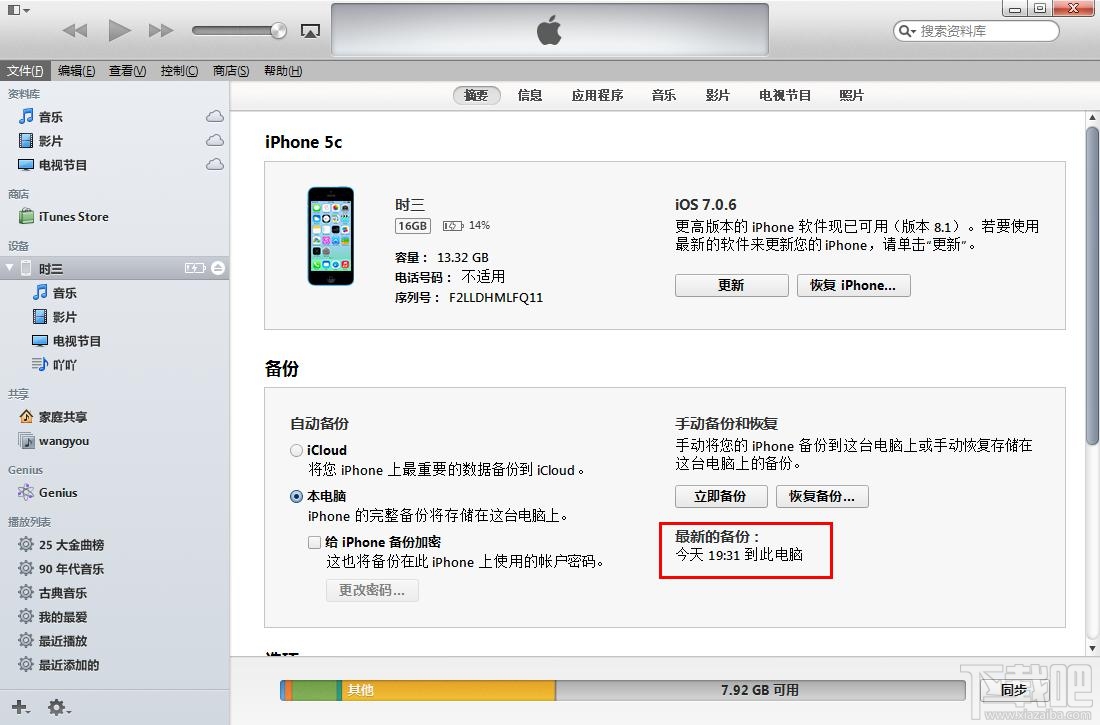Click the MiniPlayer icon beside volume slider
The width and height of the screenshot is (1100, 725).
(x=310, y=31)
